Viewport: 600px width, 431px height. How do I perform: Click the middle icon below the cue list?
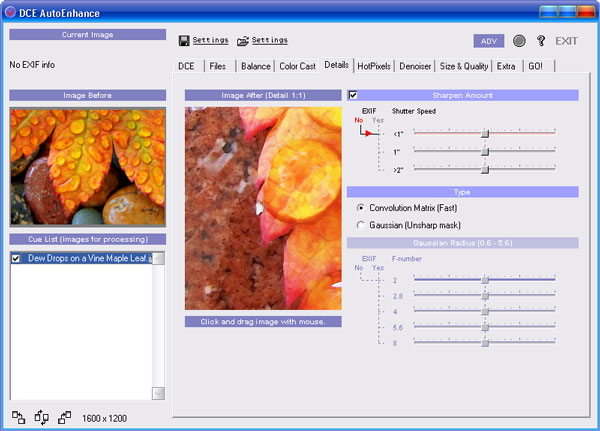pos(41,416)
